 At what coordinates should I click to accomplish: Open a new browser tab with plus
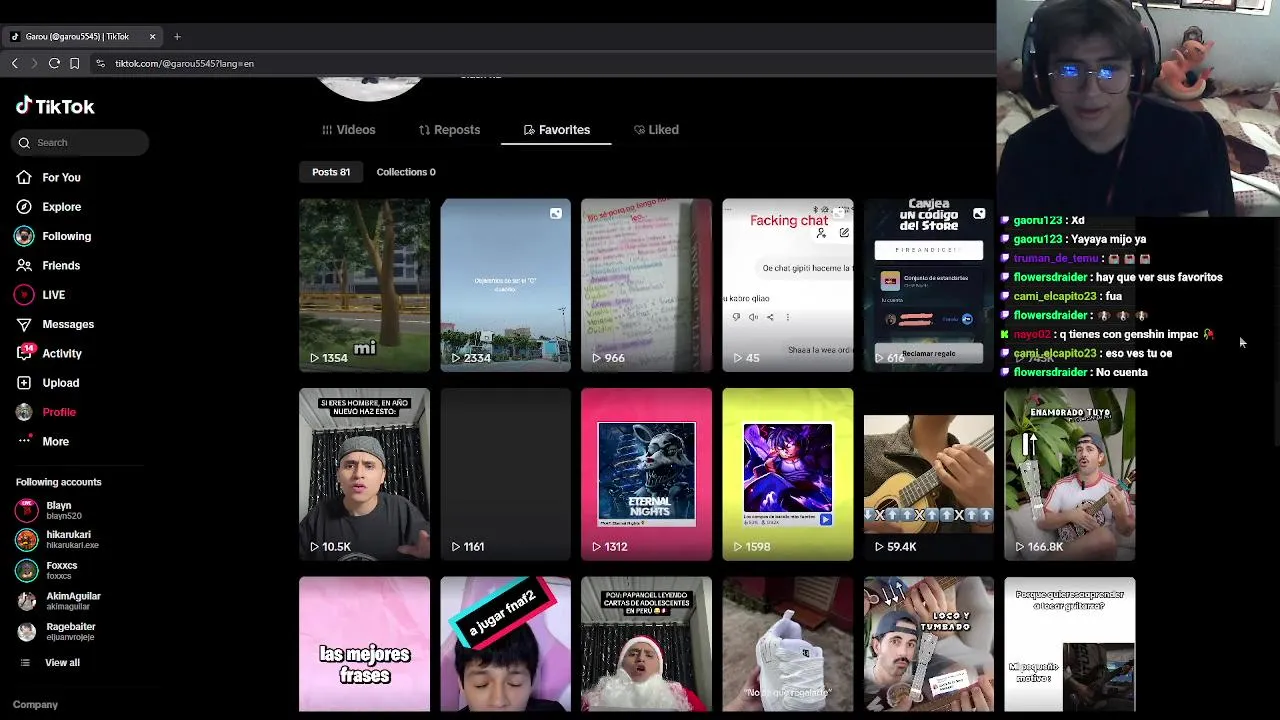click(x=177, y=37)
